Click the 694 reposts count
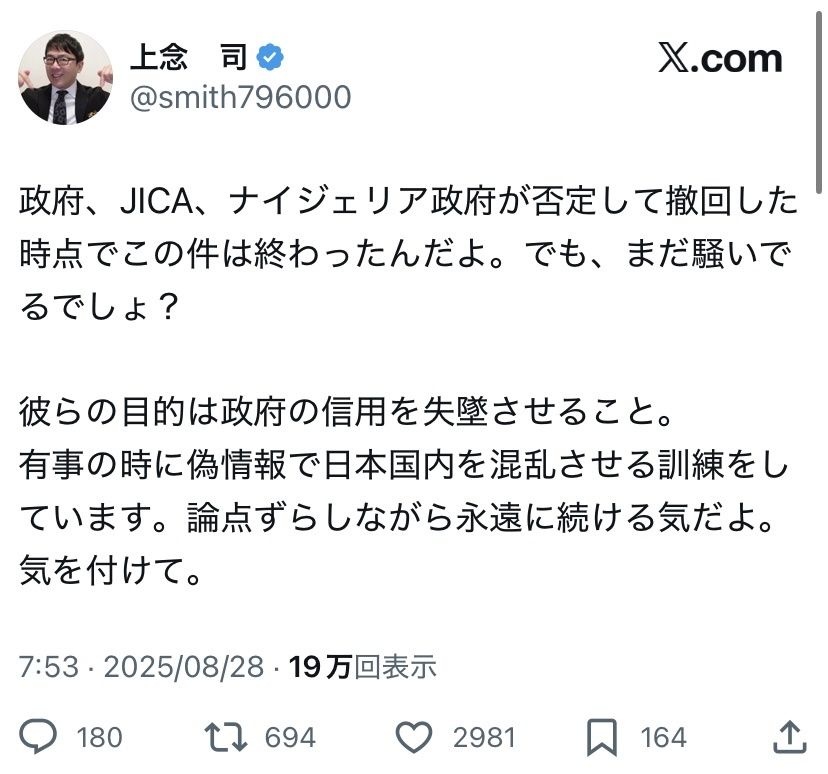Image resolution: width=828 pixels, height=774 pixels. tap(290, 738)
